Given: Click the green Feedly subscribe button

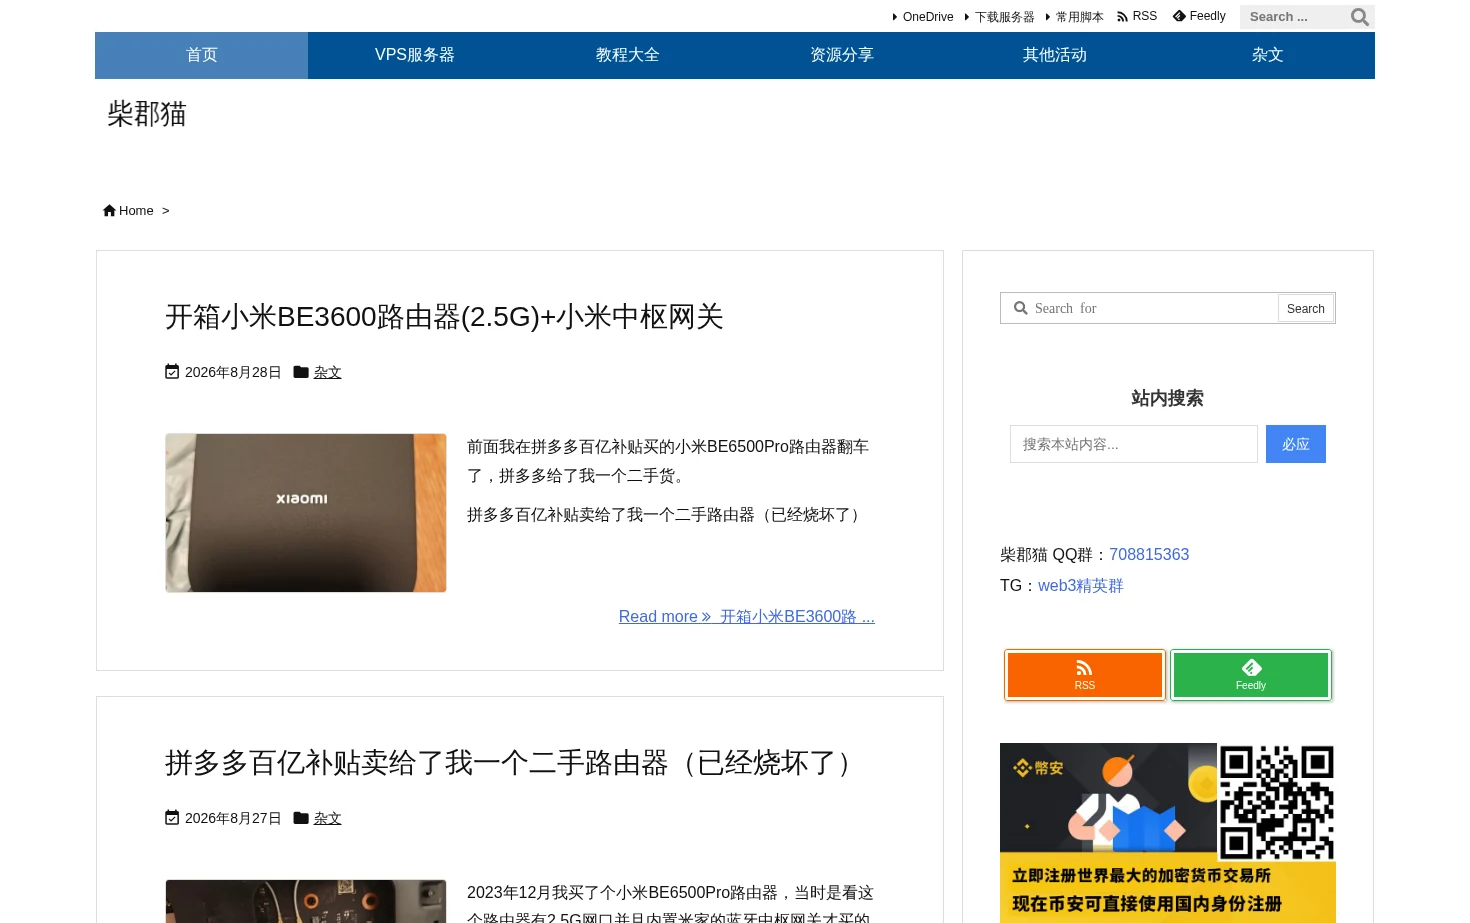Looking at the screenshot, I should pyautogui.click(x=1251, y=675).
